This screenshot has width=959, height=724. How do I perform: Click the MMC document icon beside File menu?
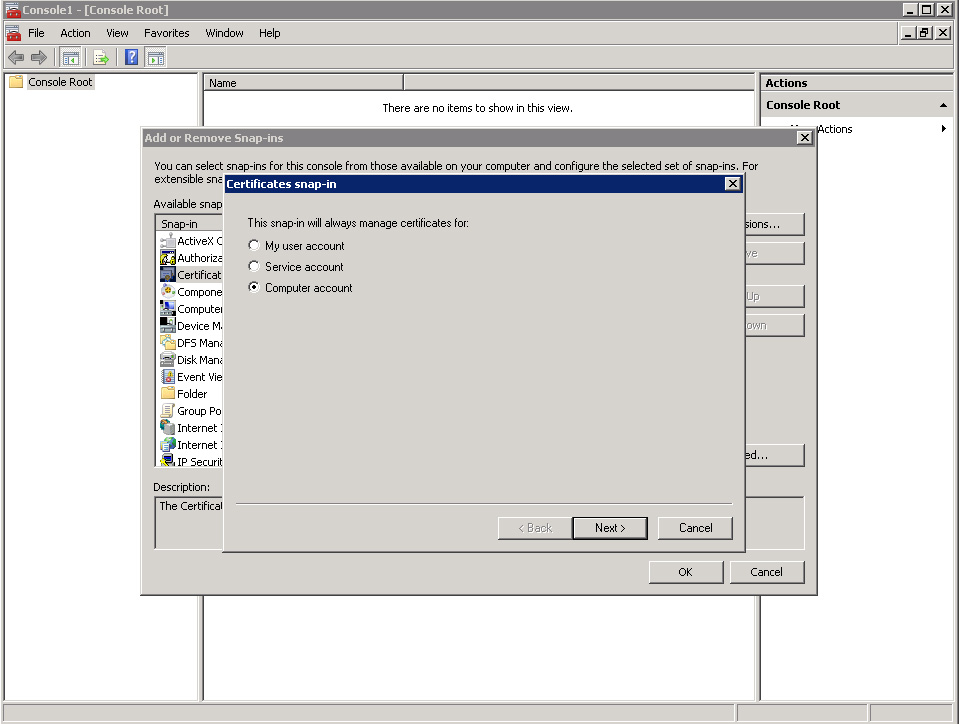click(x=13, y=33)
